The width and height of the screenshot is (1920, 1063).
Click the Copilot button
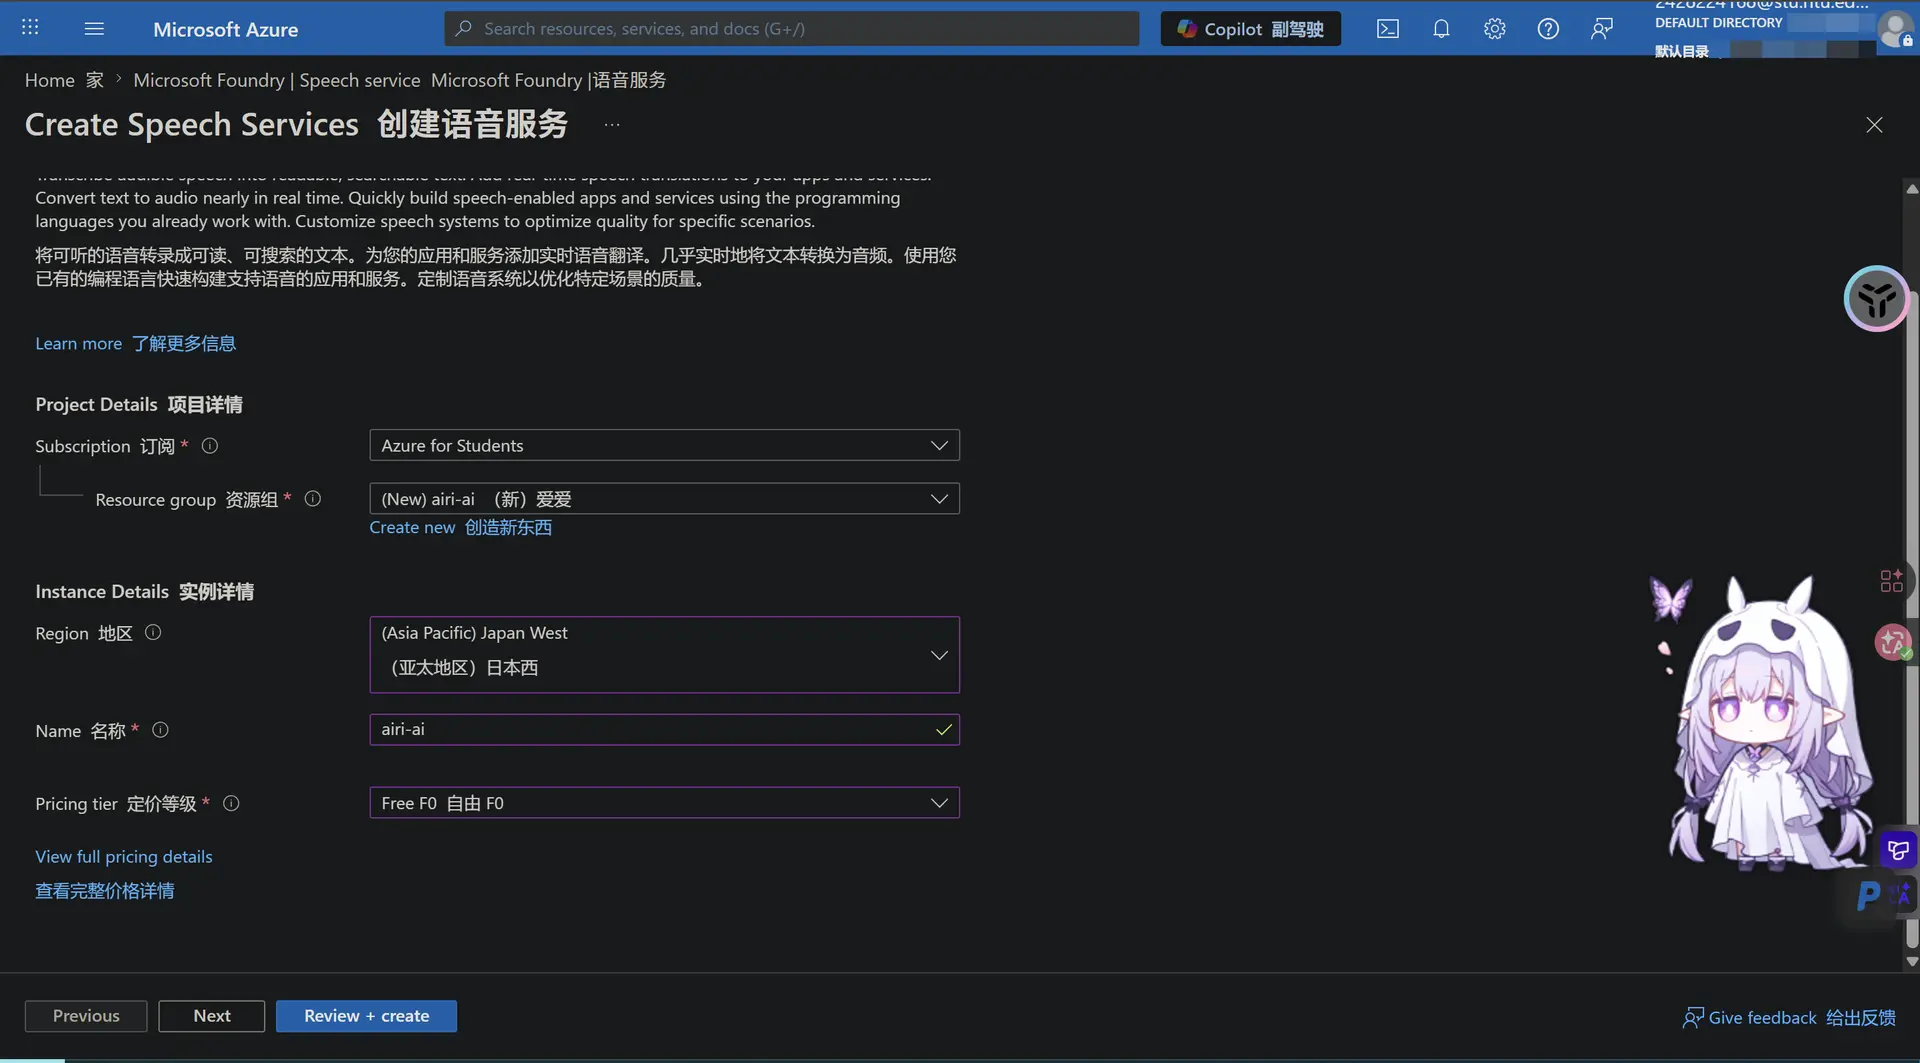click(x=1250, y=28)
